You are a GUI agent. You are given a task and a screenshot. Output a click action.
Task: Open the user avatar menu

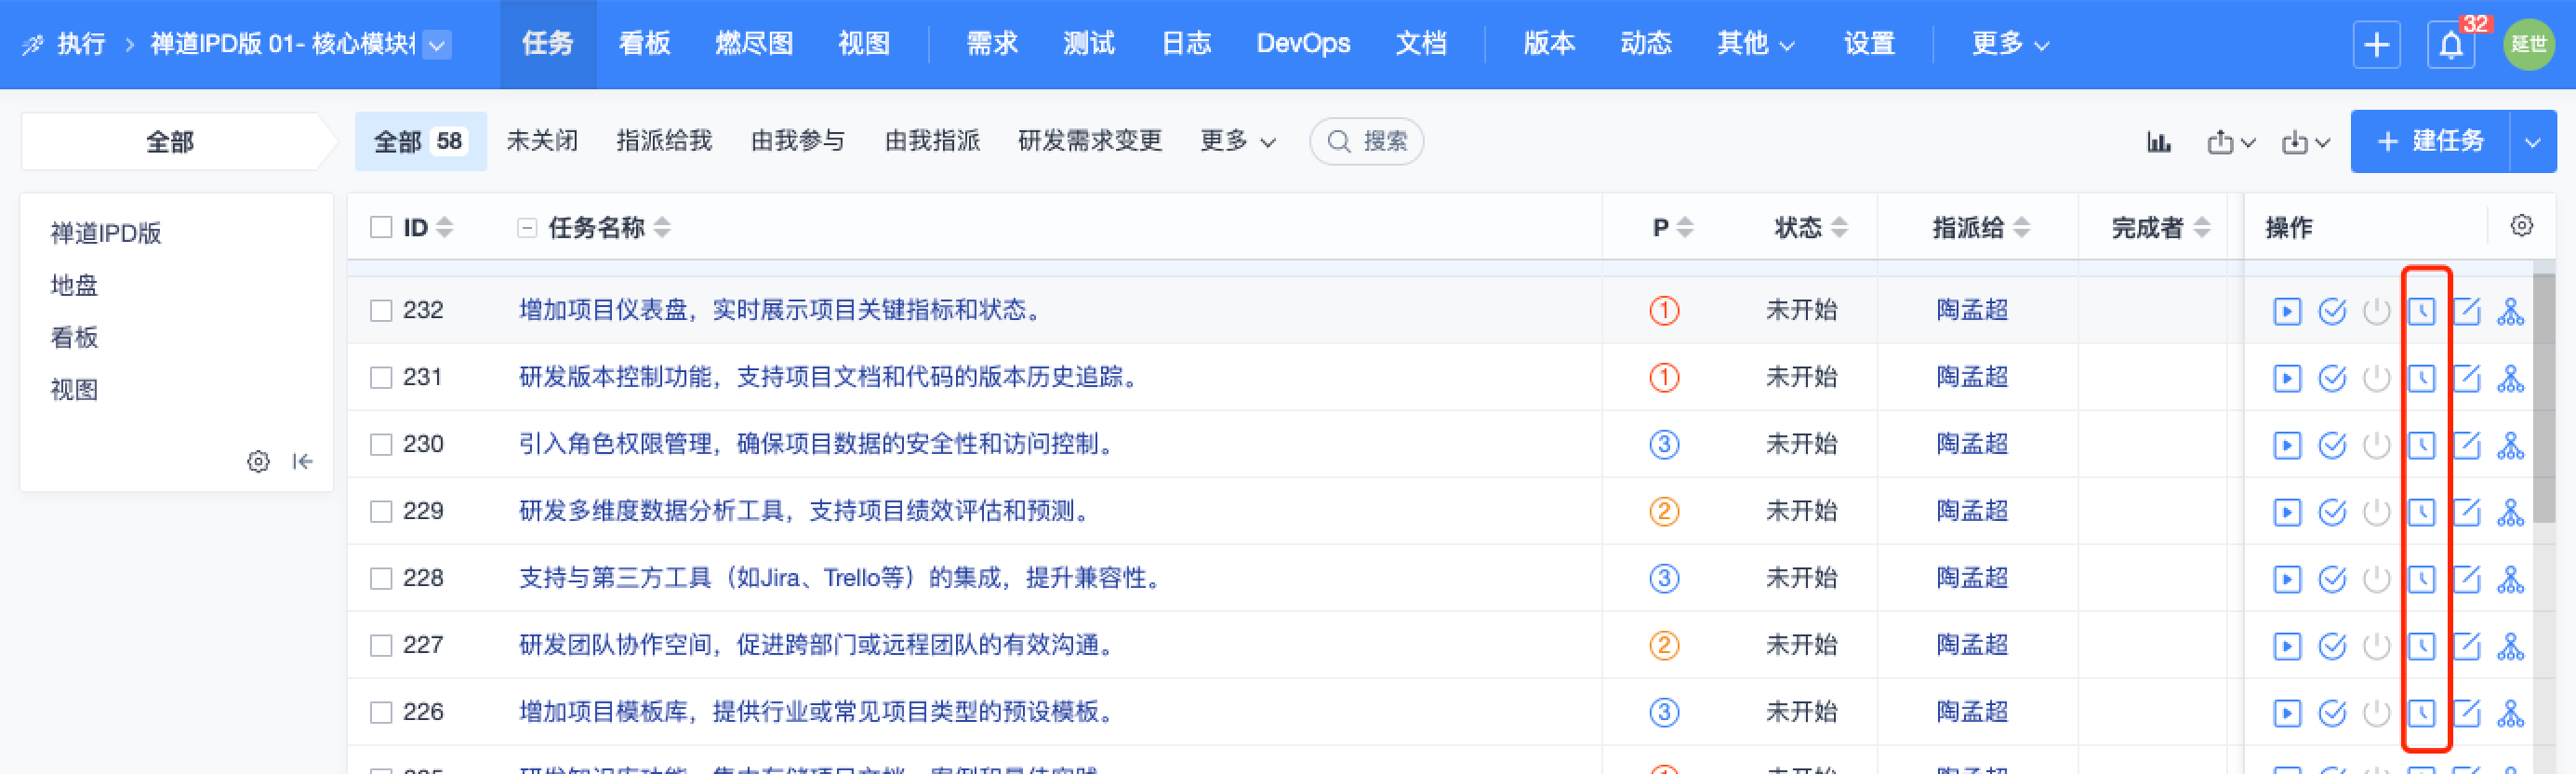coord(2528,45)
